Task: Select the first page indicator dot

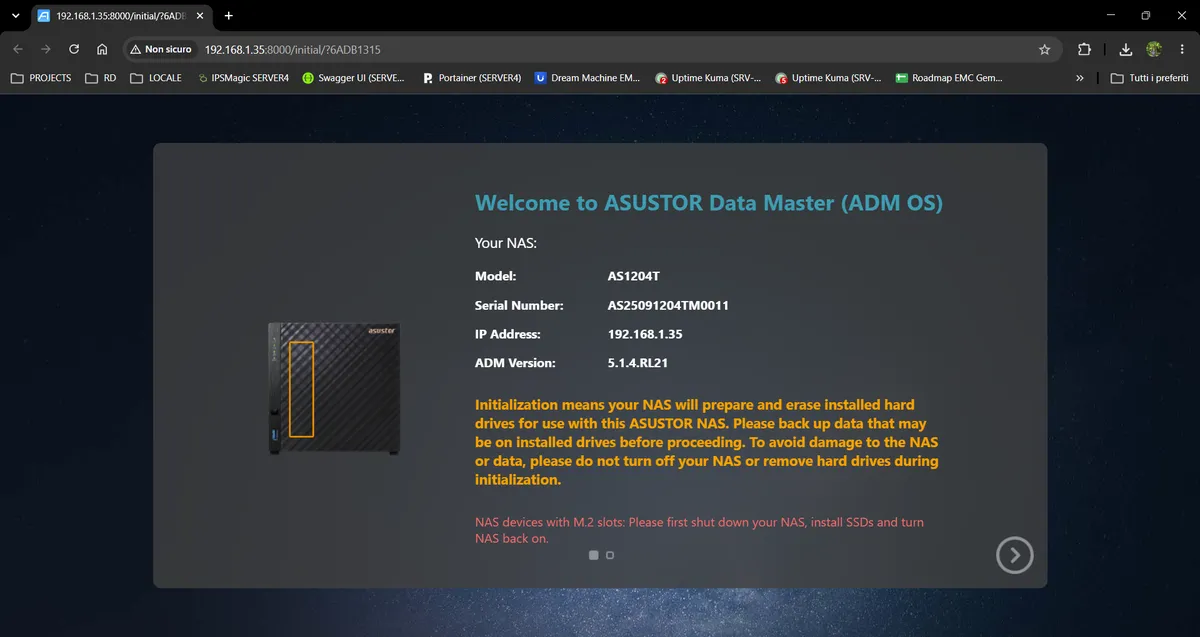Action: pyautogui.click(x=593, y=554)
